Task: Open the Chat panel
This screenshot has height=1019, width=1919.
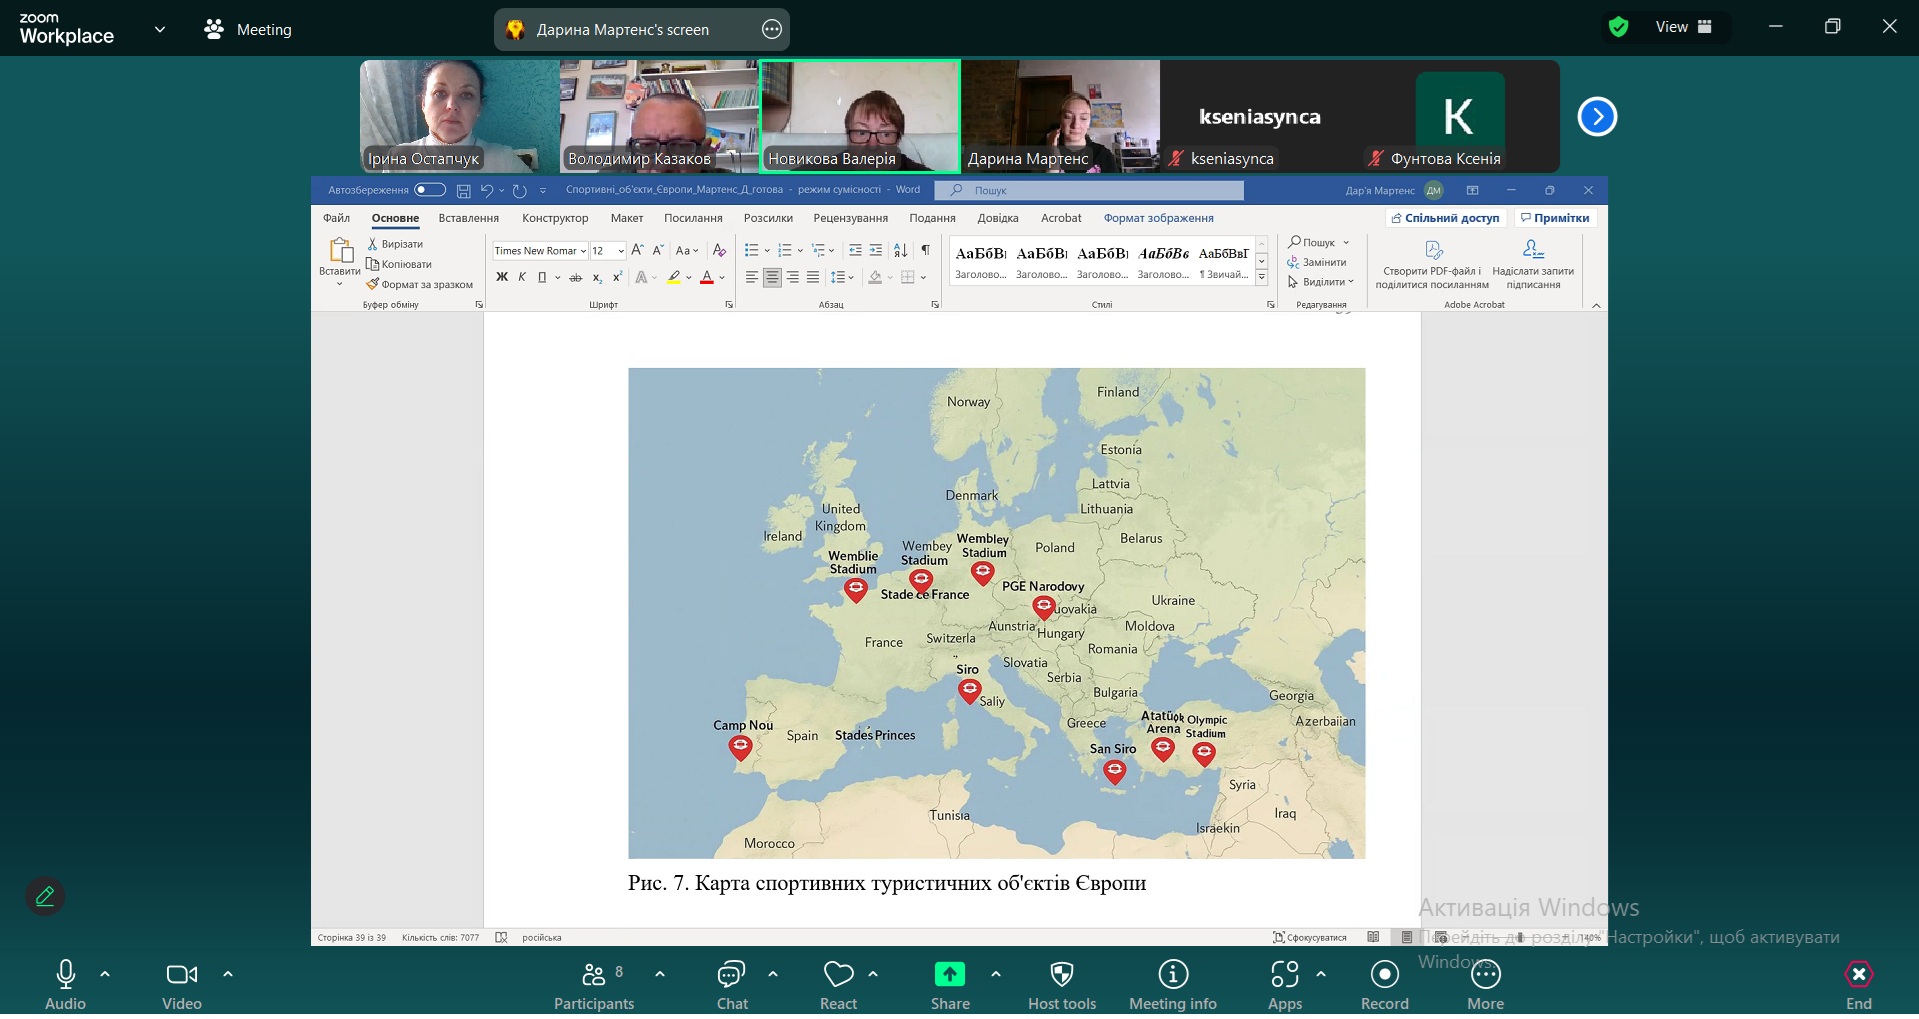Action: [x=731, y=975]
